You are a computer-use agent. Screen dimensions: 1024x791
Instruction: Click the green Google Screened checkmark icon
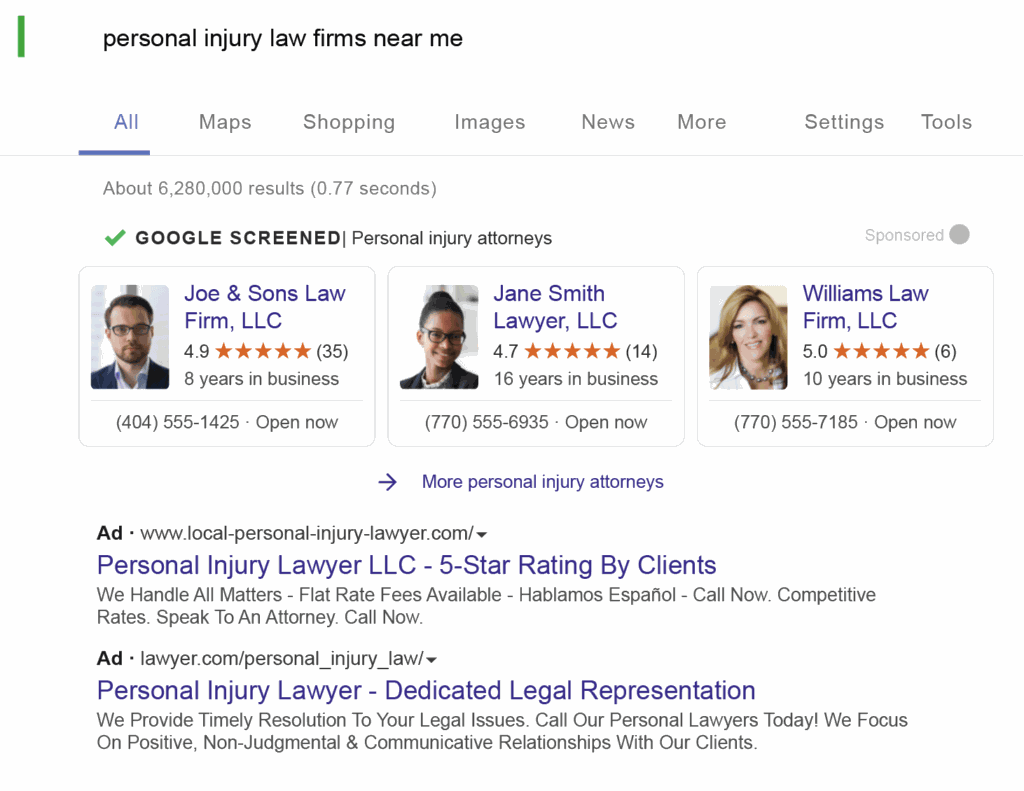point(115,238)
